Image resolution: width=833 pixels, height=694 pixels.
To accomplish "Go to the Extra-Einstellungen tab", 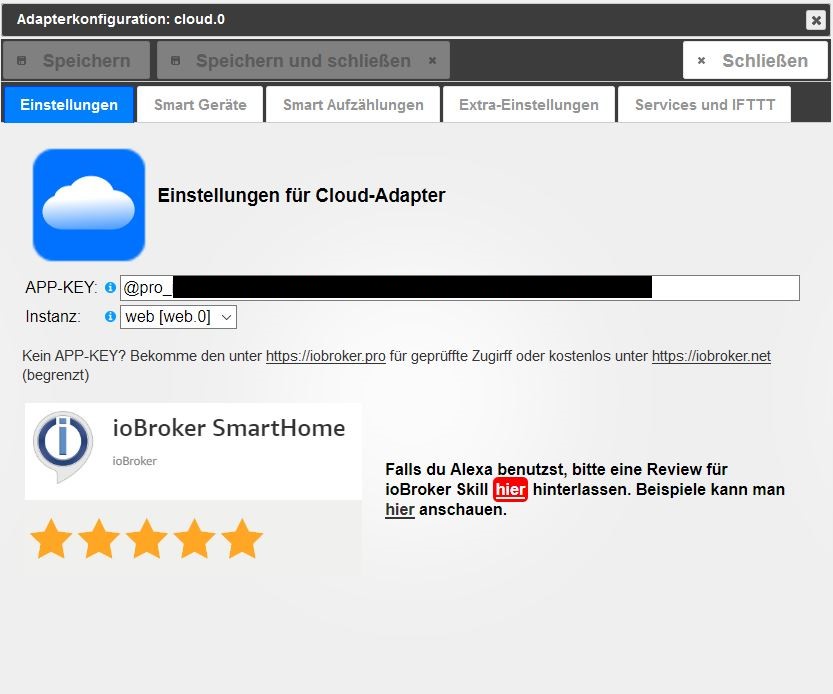I will (x=529, y=105).
